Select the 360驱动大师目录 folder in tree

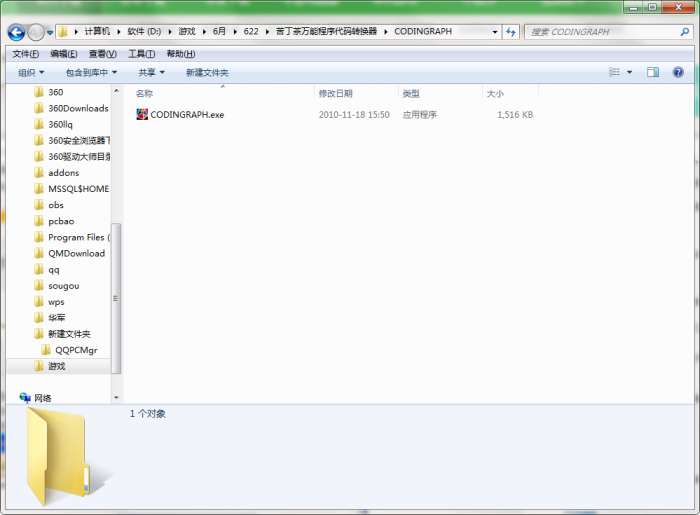click(x=71, y=157)
